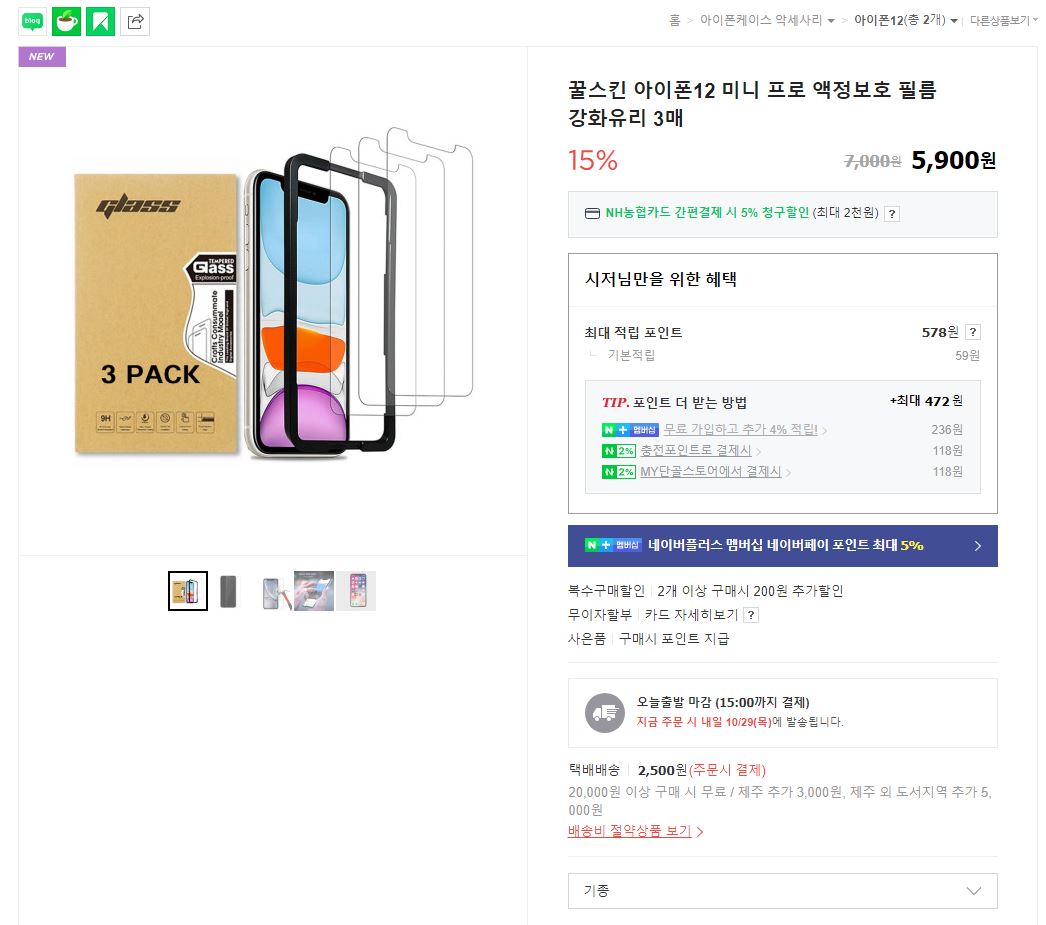1046x925 pixels.
Task: Open NH card discount help question mark
Action: (x=892, y=213)
